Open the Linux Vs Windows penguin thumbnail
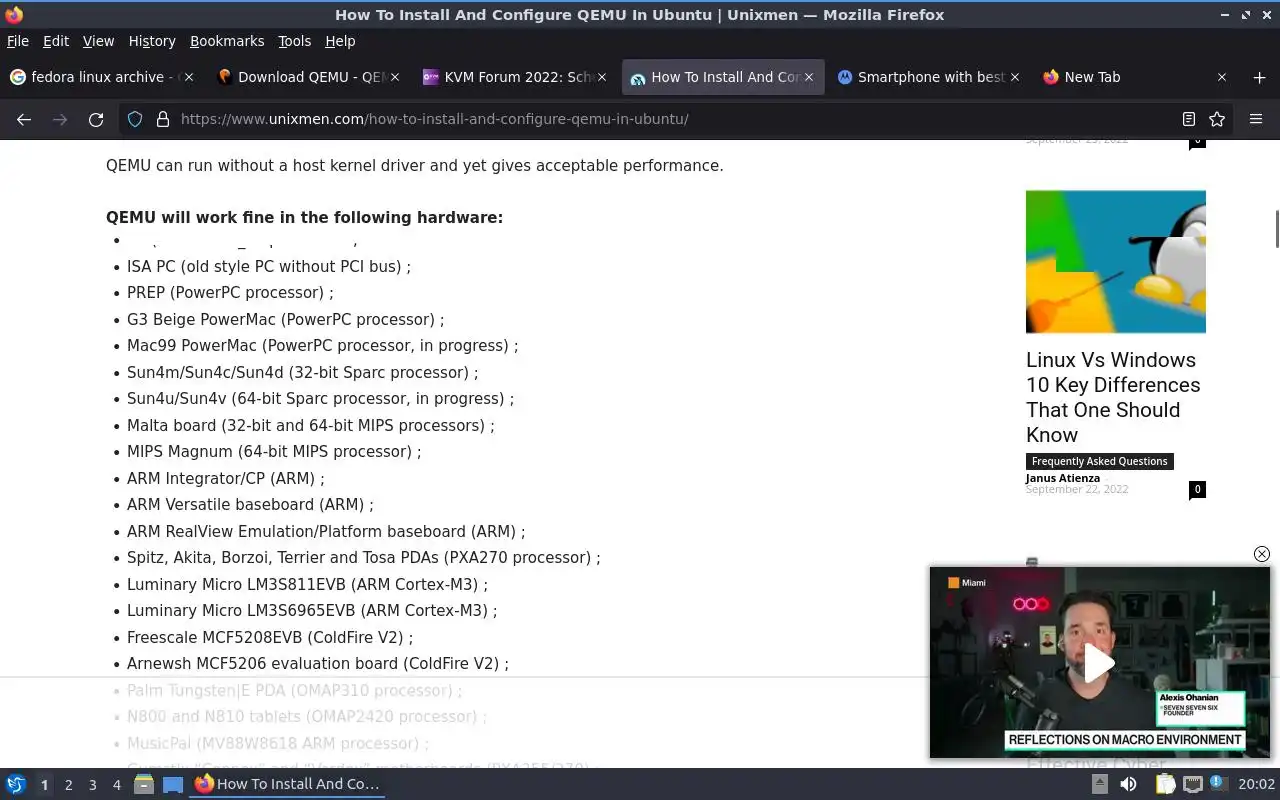1280x800 pixels. pyautogui.click(x=1116, y=262)
